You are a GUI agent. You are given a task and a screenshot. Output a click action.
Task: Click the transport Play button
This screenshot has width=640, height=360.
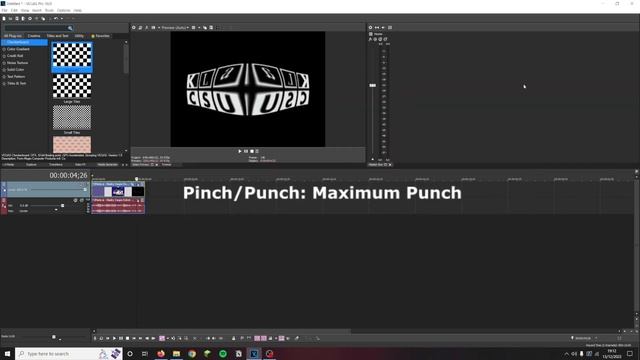(x=114, y=338)
